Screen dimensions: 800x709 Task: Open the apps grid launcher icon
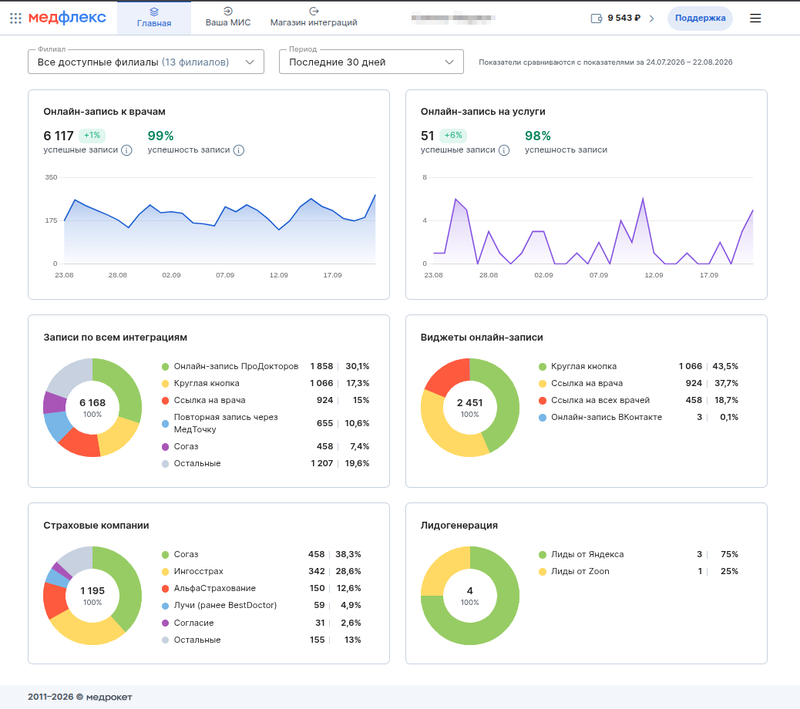point(15,18)
